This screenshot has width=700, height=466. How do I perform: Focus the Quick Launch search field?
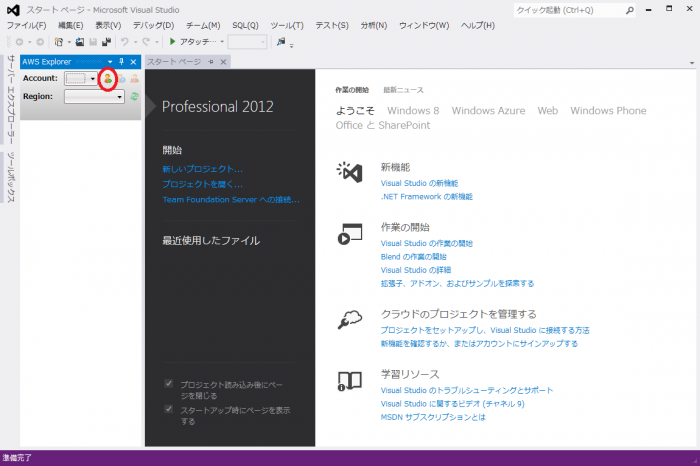570,10
